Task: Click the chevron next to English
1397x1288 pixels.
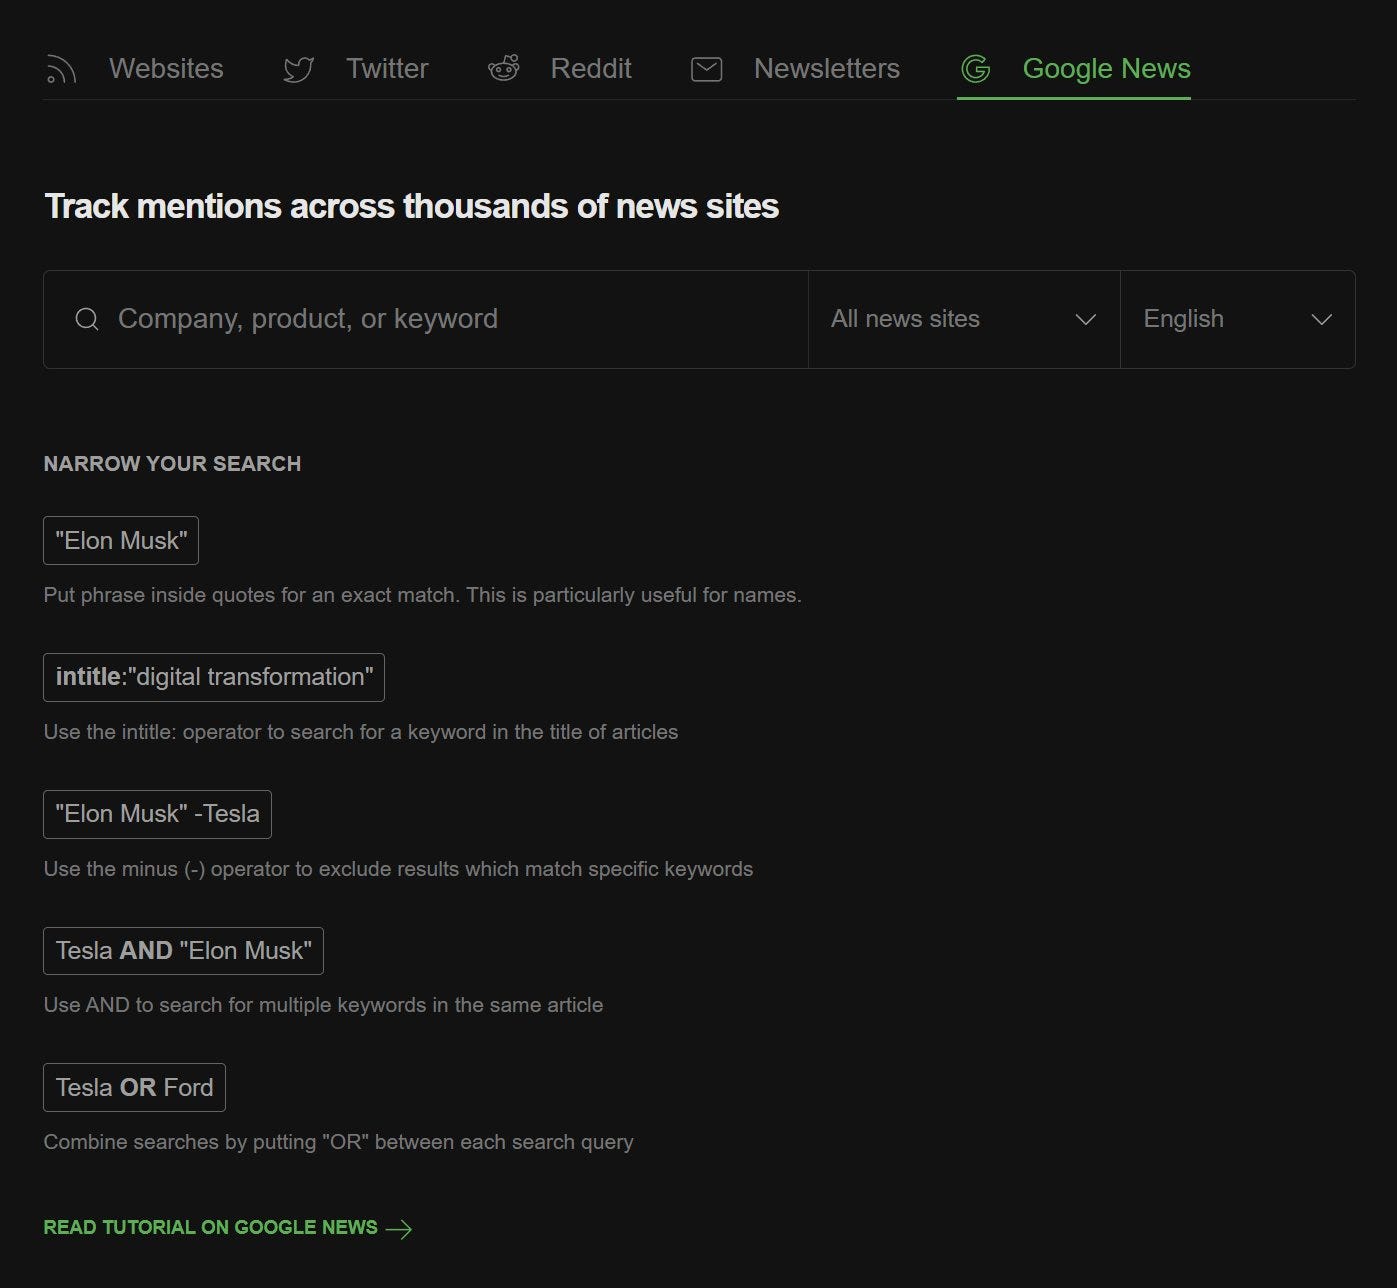Action: [x=1321, y=320]
